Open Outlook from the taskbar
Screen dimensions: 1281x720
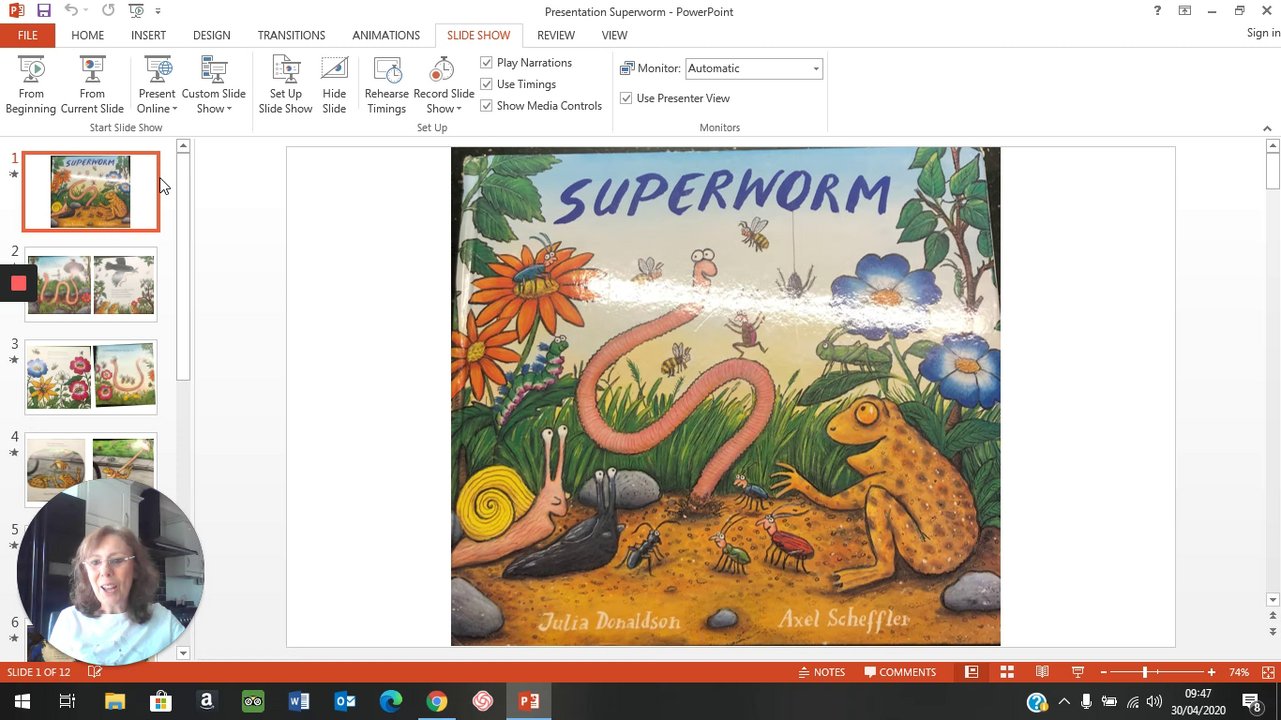pos(345,701)
